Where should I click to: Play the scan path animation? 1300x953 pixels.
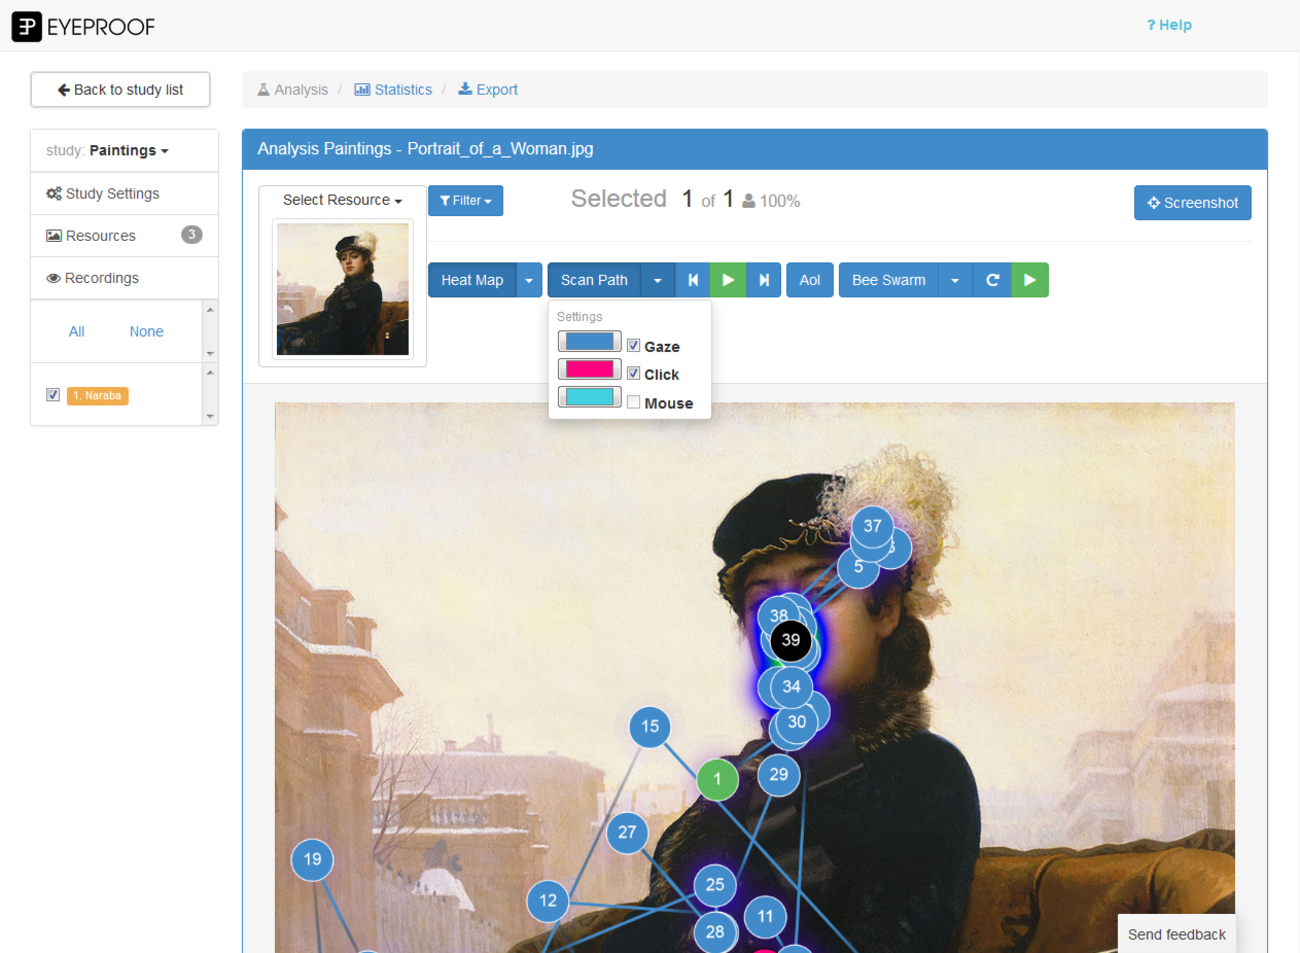(x=728, y=280)
